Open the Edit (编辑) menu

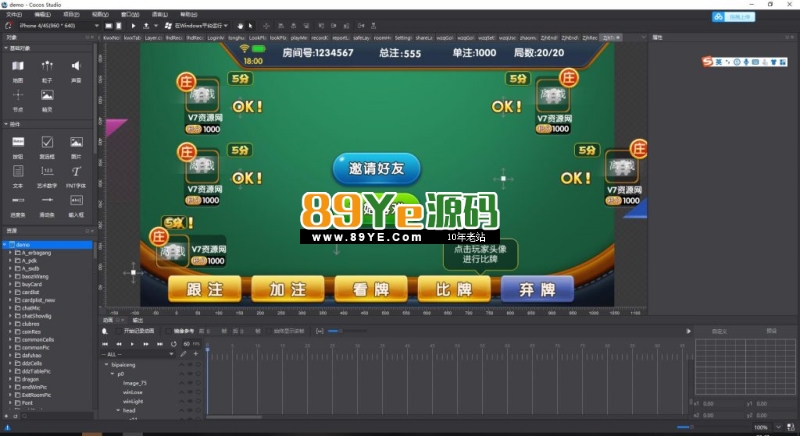click(x=42, y=14)
